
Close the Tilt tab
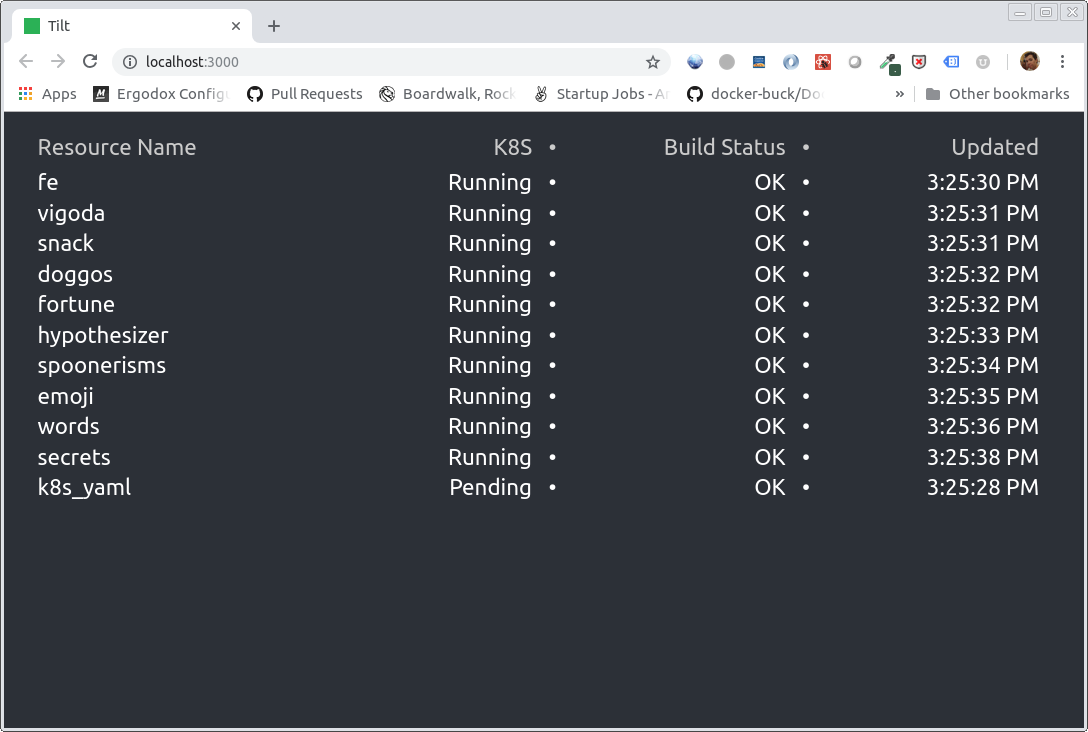236,26
